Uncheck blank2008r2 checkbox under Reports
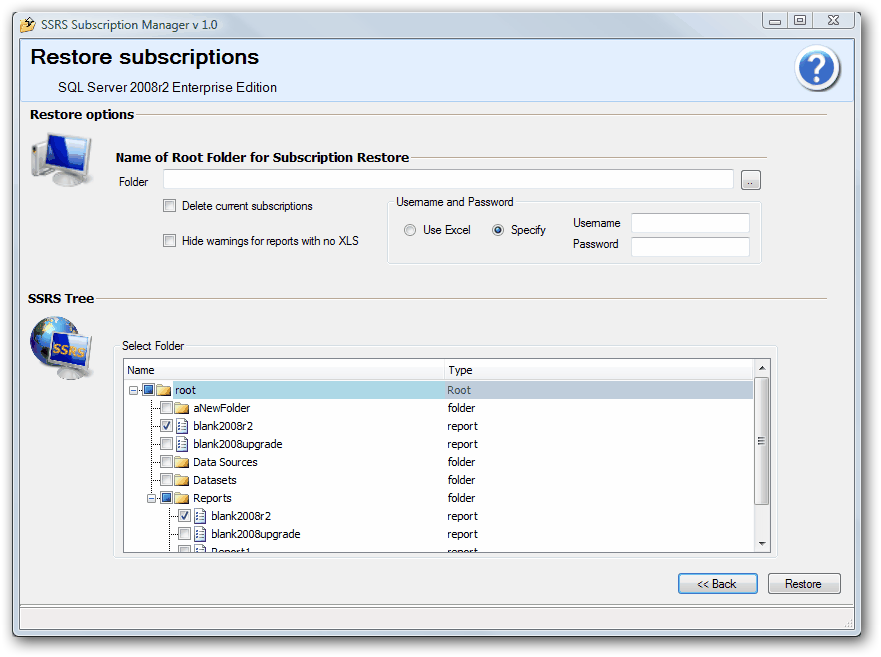Viewport: 881px width, 657px height. point(184,515)
